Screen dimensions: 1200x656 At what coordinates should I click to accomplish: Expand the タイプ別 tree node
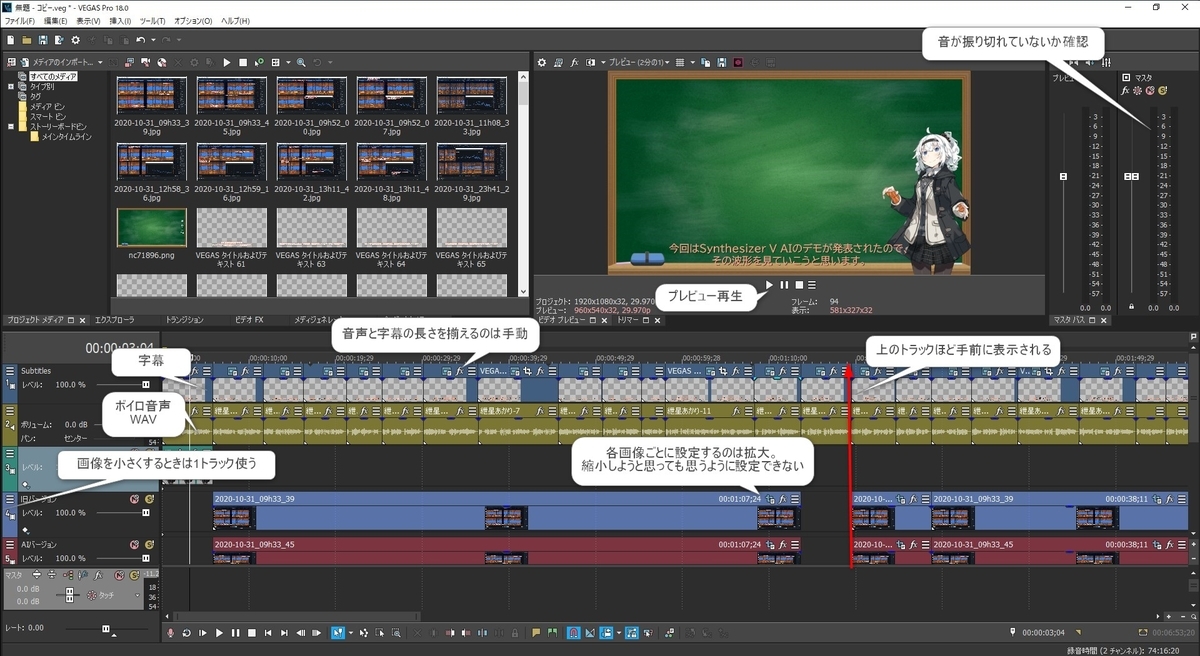pyautogui.click(x=12, y=86)
